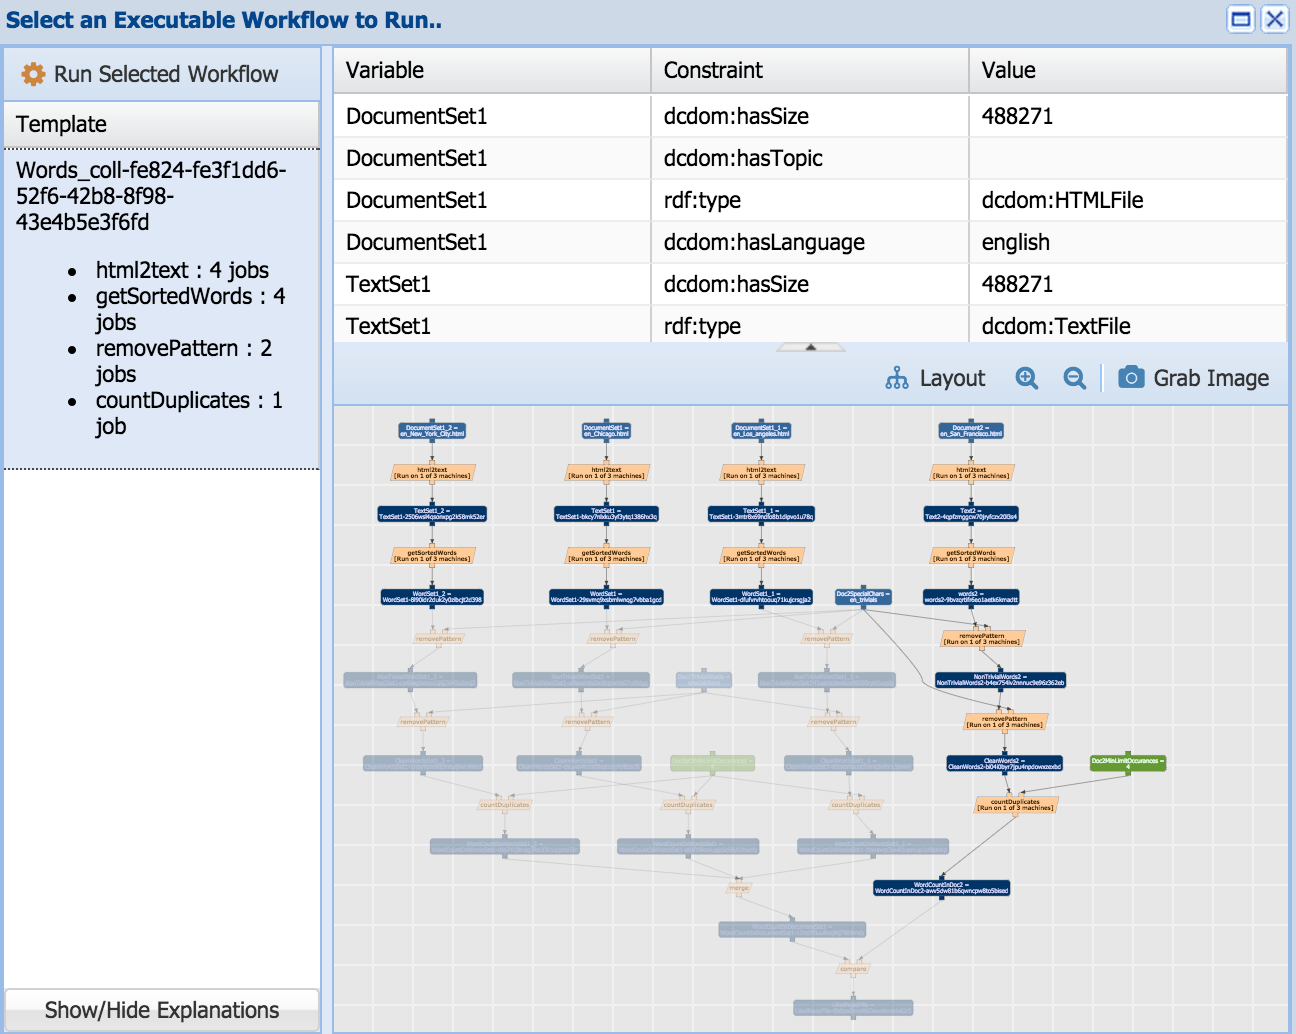Select the en_San_Francisco.html document node

click(x=970, y=431)
